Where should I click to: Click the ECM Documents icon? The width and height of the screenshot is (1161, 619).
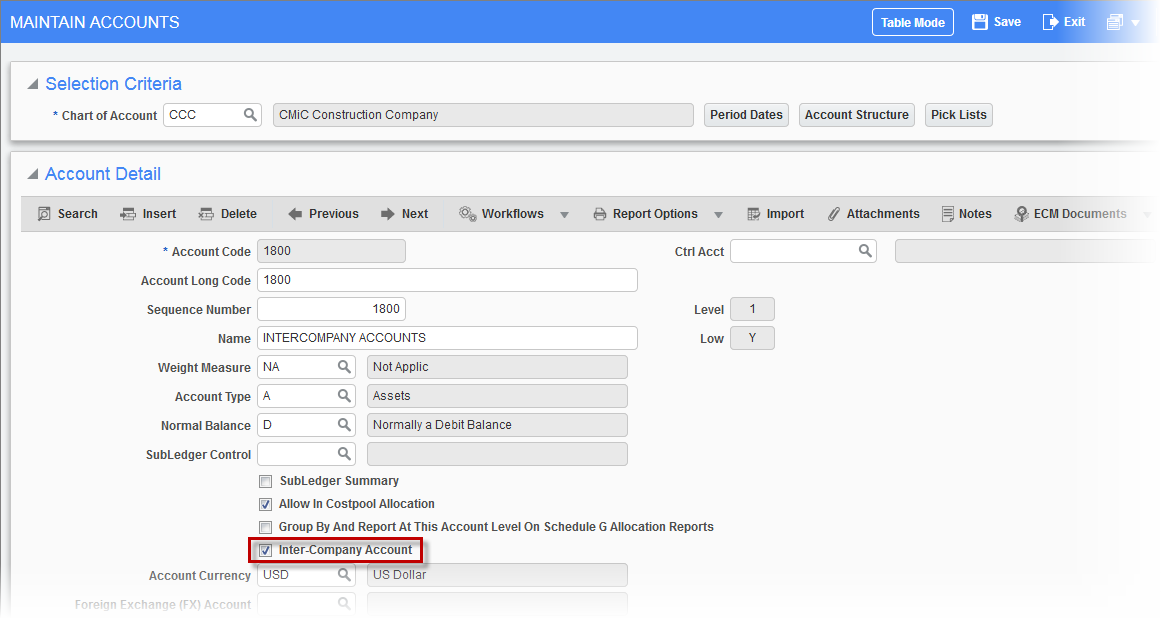pyautogui.click(x=1022, y=214)
